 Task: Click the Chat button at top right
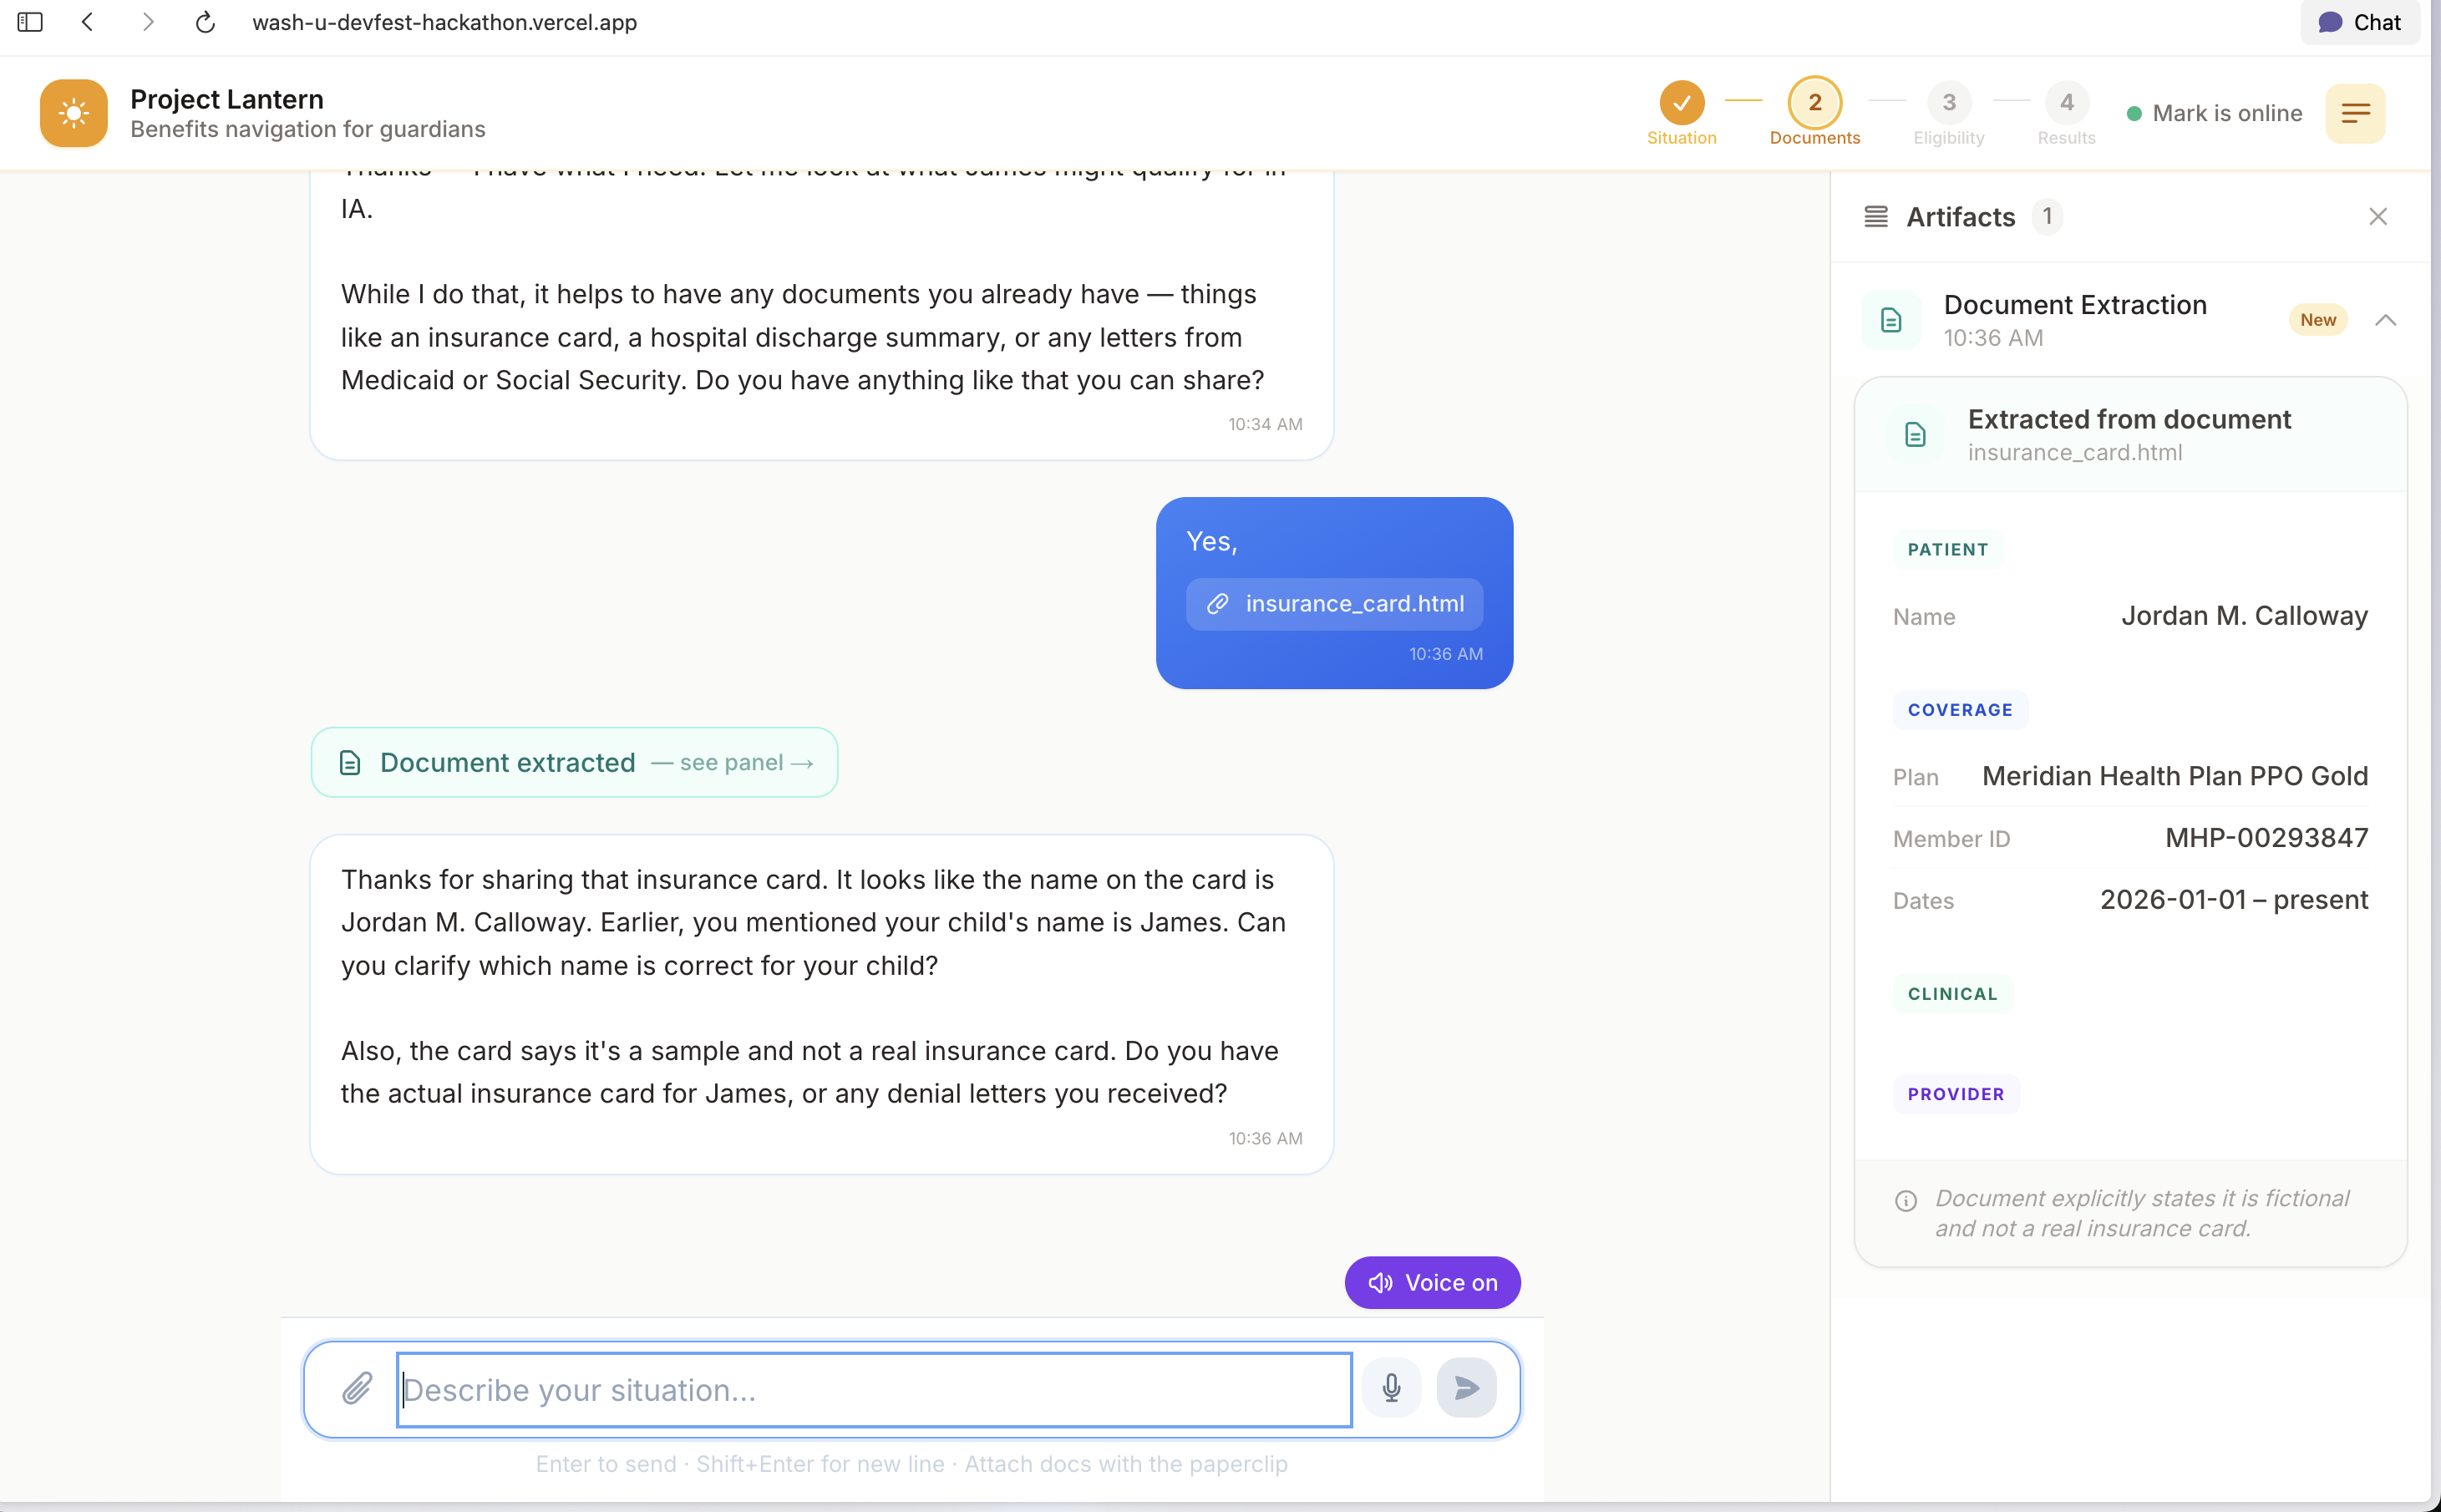(2360, 22)
